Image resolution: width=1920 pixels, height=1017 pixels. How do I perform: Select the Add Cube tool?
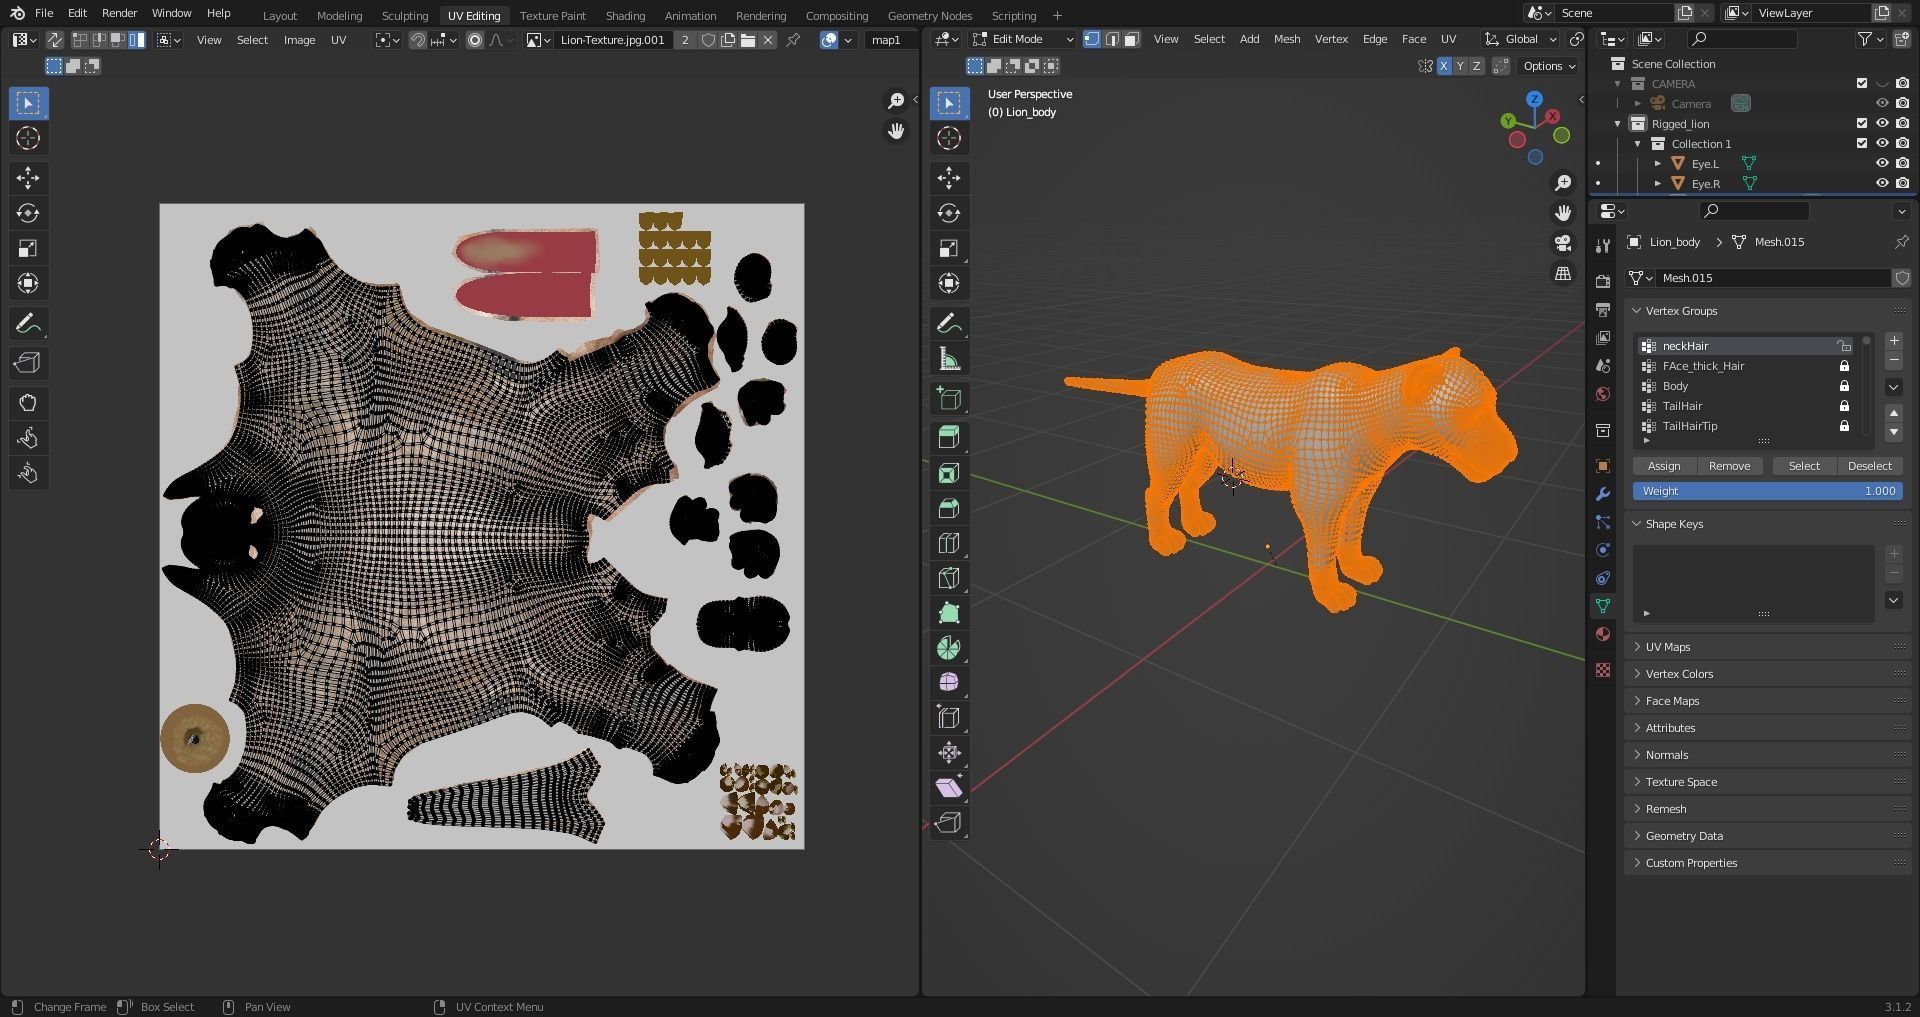[949, 399]
